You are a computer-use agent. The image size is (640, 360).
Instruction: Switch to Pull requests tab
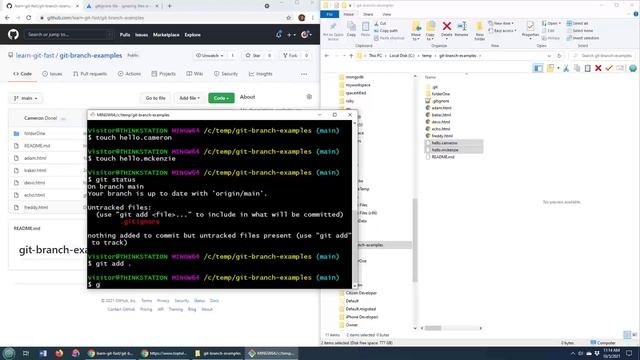[90, 74]
